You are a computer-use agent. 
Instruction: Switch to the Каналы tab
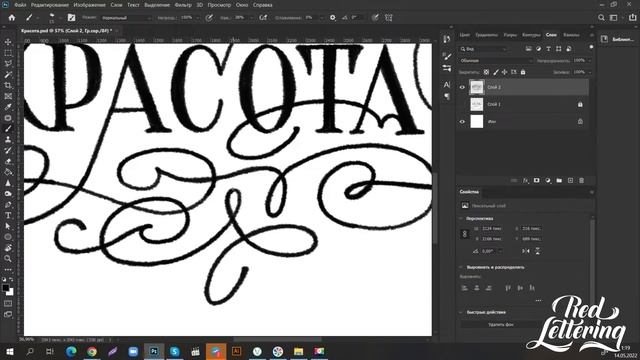click(x=571, y=35)
